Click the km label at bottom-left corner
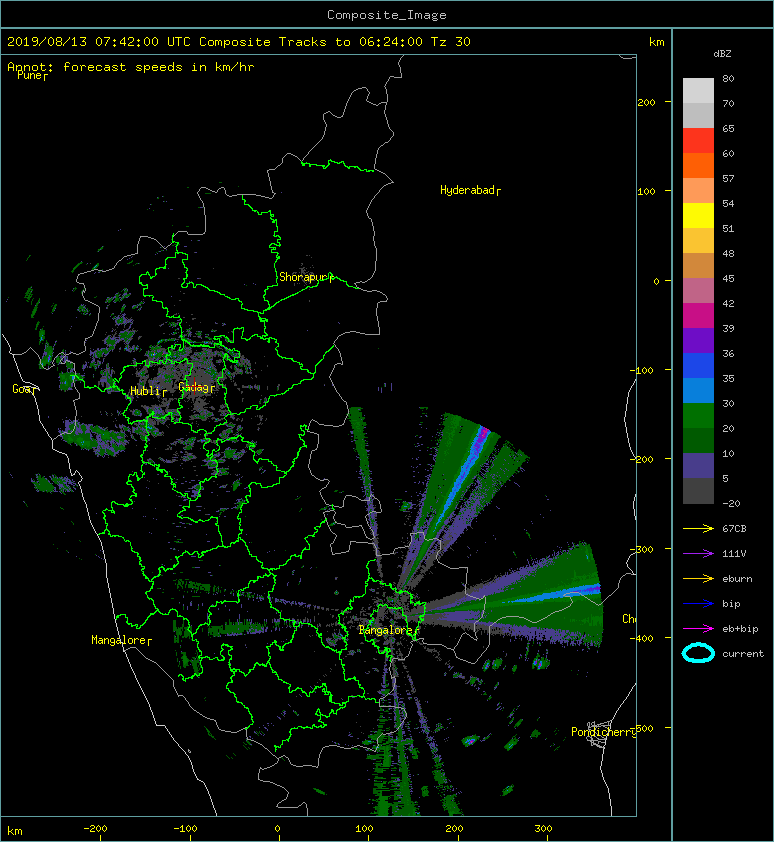 pyautogui.click(x=15, y=831)
